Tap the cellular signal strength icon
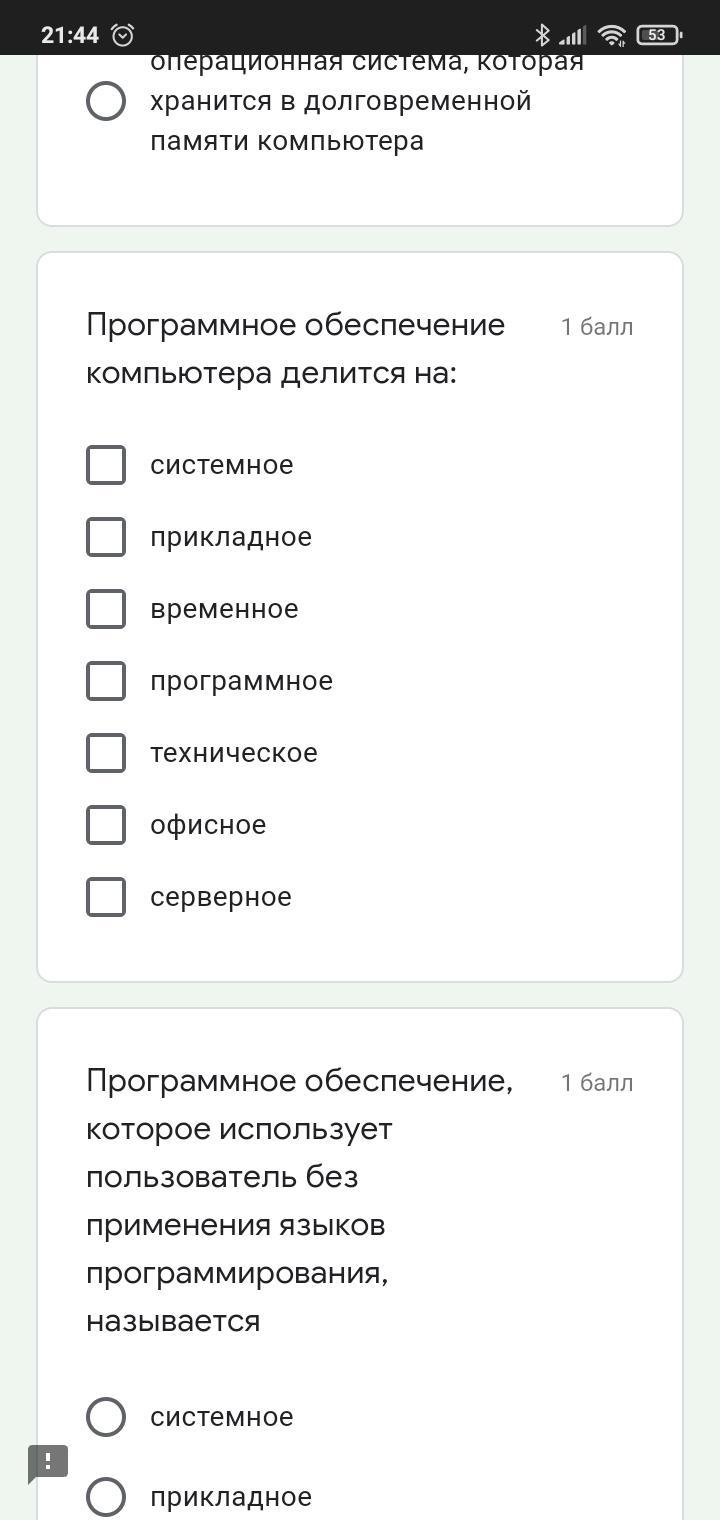 pos(573,36)
